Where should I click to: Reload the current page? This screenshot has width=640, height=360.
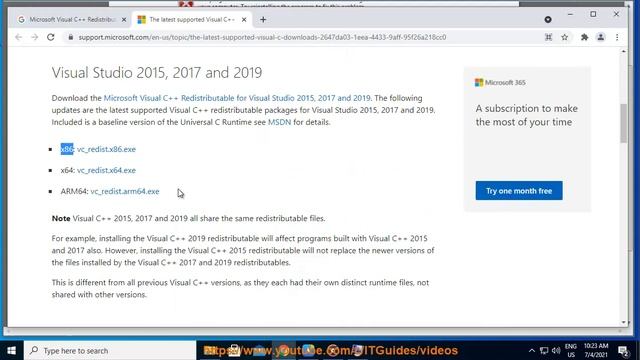click(51, 37)
